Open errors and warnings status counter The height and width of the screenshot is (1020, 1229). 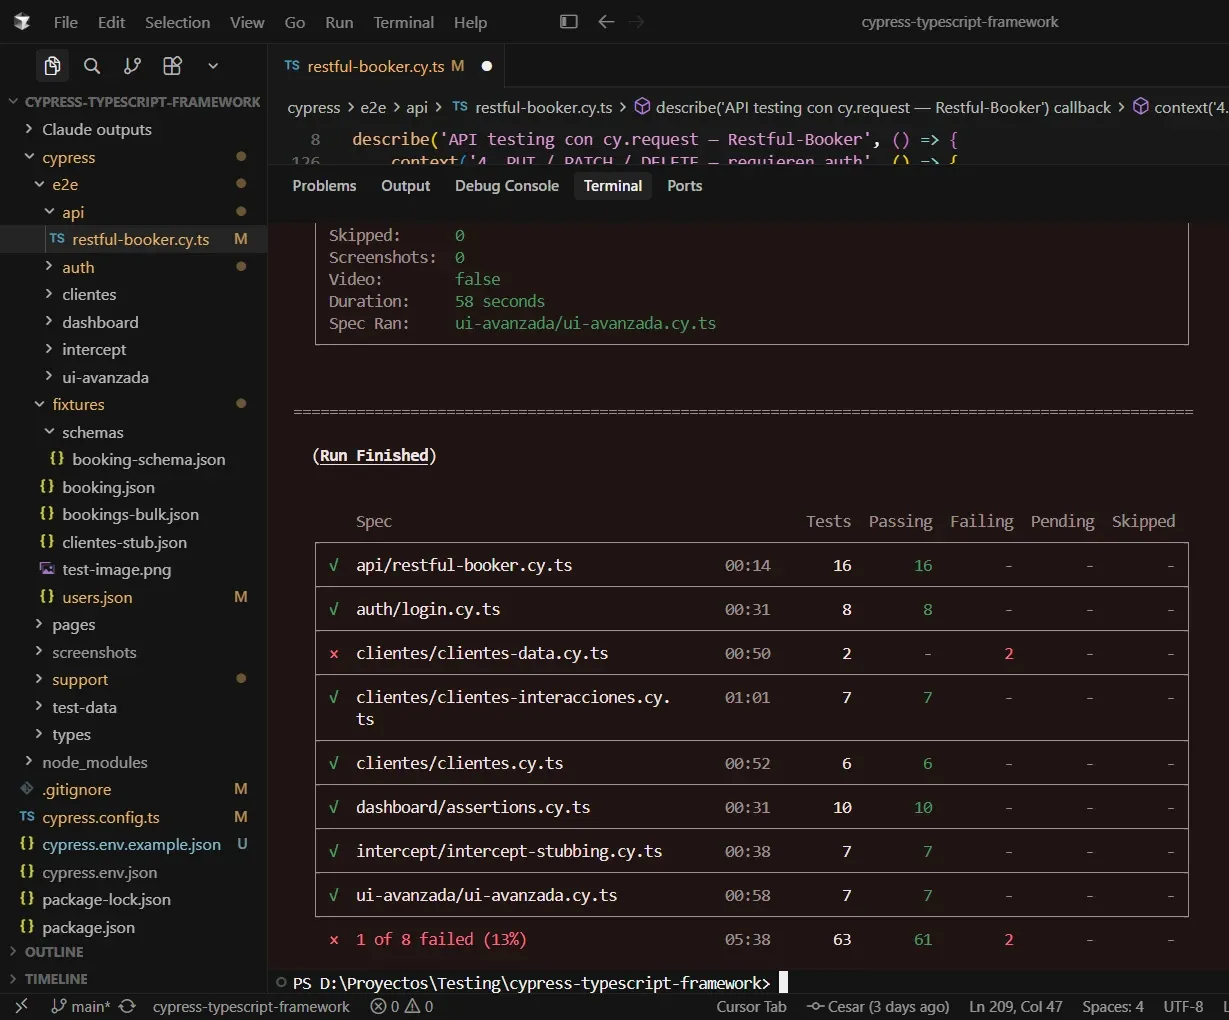pos(402,1007)
